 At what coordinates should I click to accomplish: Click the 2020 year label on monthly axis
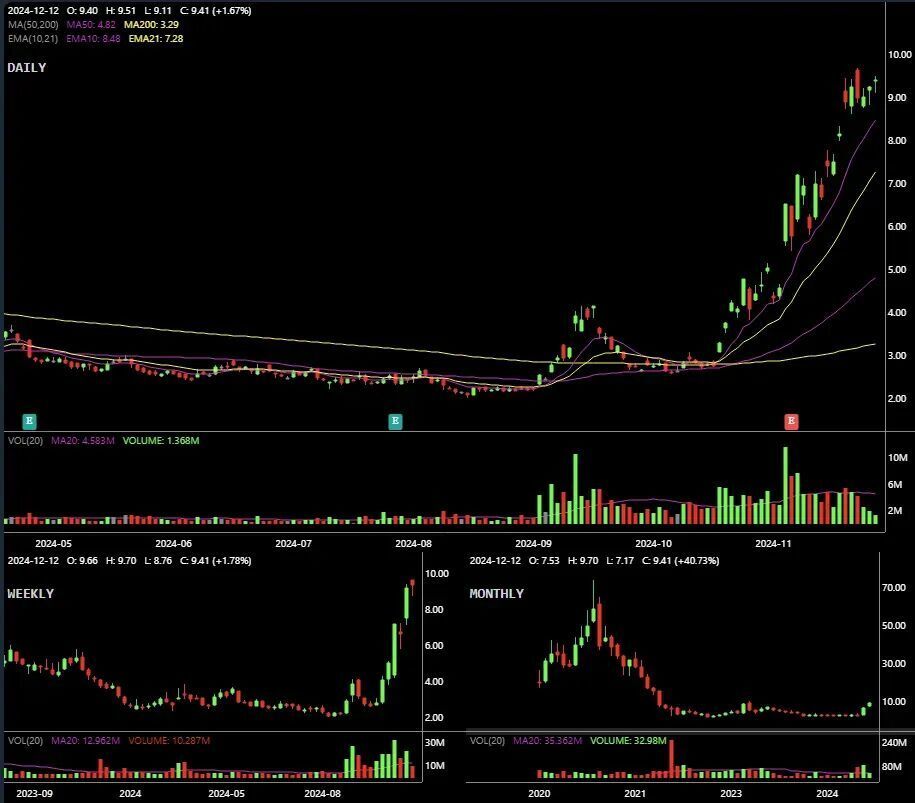pos(539,794)
